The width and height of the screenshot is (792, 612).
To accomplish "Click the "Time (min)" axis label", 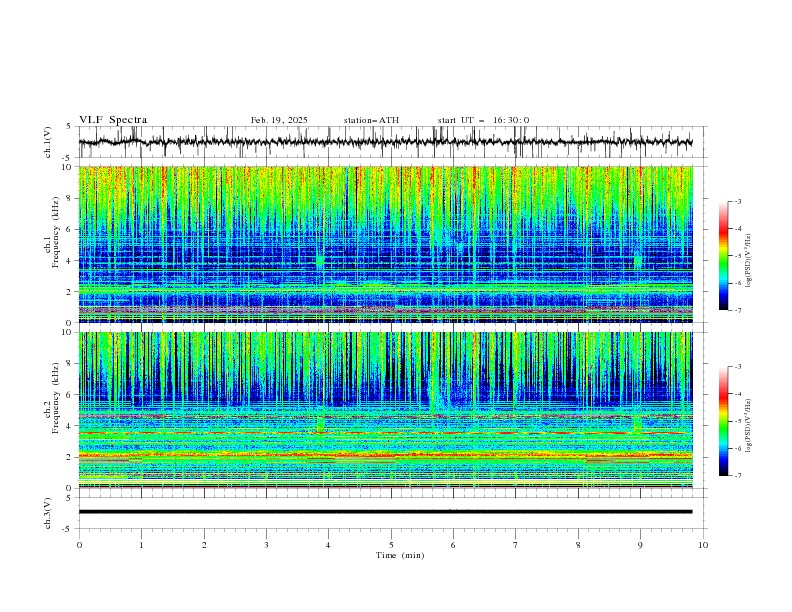I will pos(400,555).
